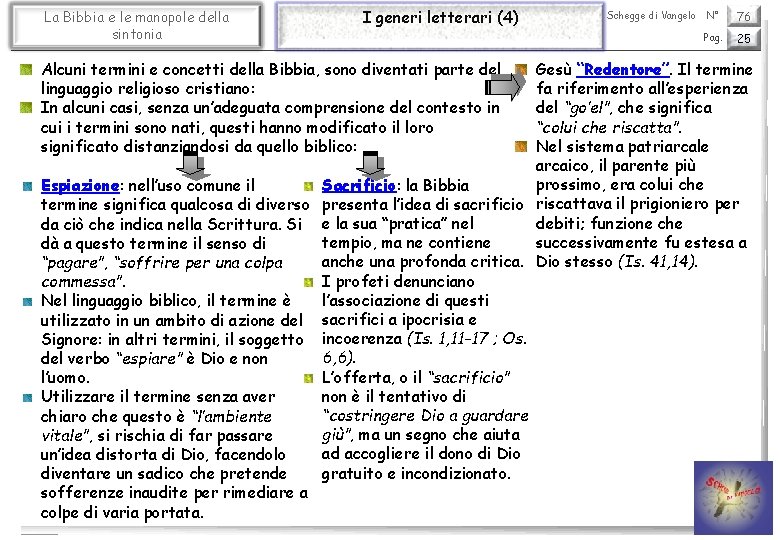Click the text 'Nel linguaggio biblico, il termine è'
This screenshot has width=780, height=540.
(166, 301)
